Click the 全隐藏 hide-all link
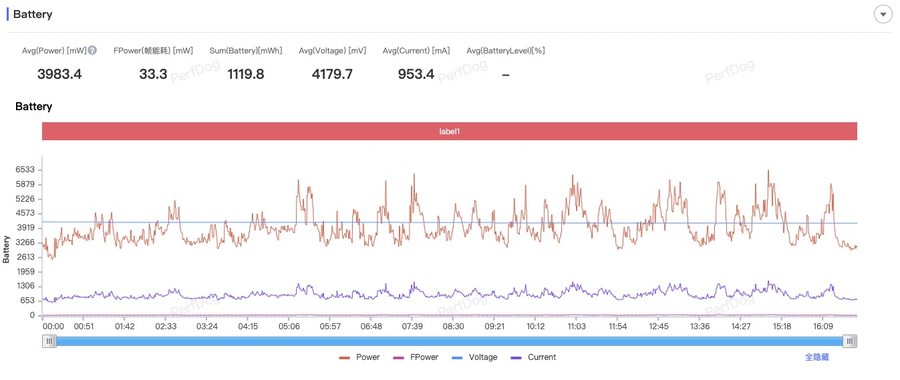The height and width of the screenshot is (380, 900). point(817,357)
